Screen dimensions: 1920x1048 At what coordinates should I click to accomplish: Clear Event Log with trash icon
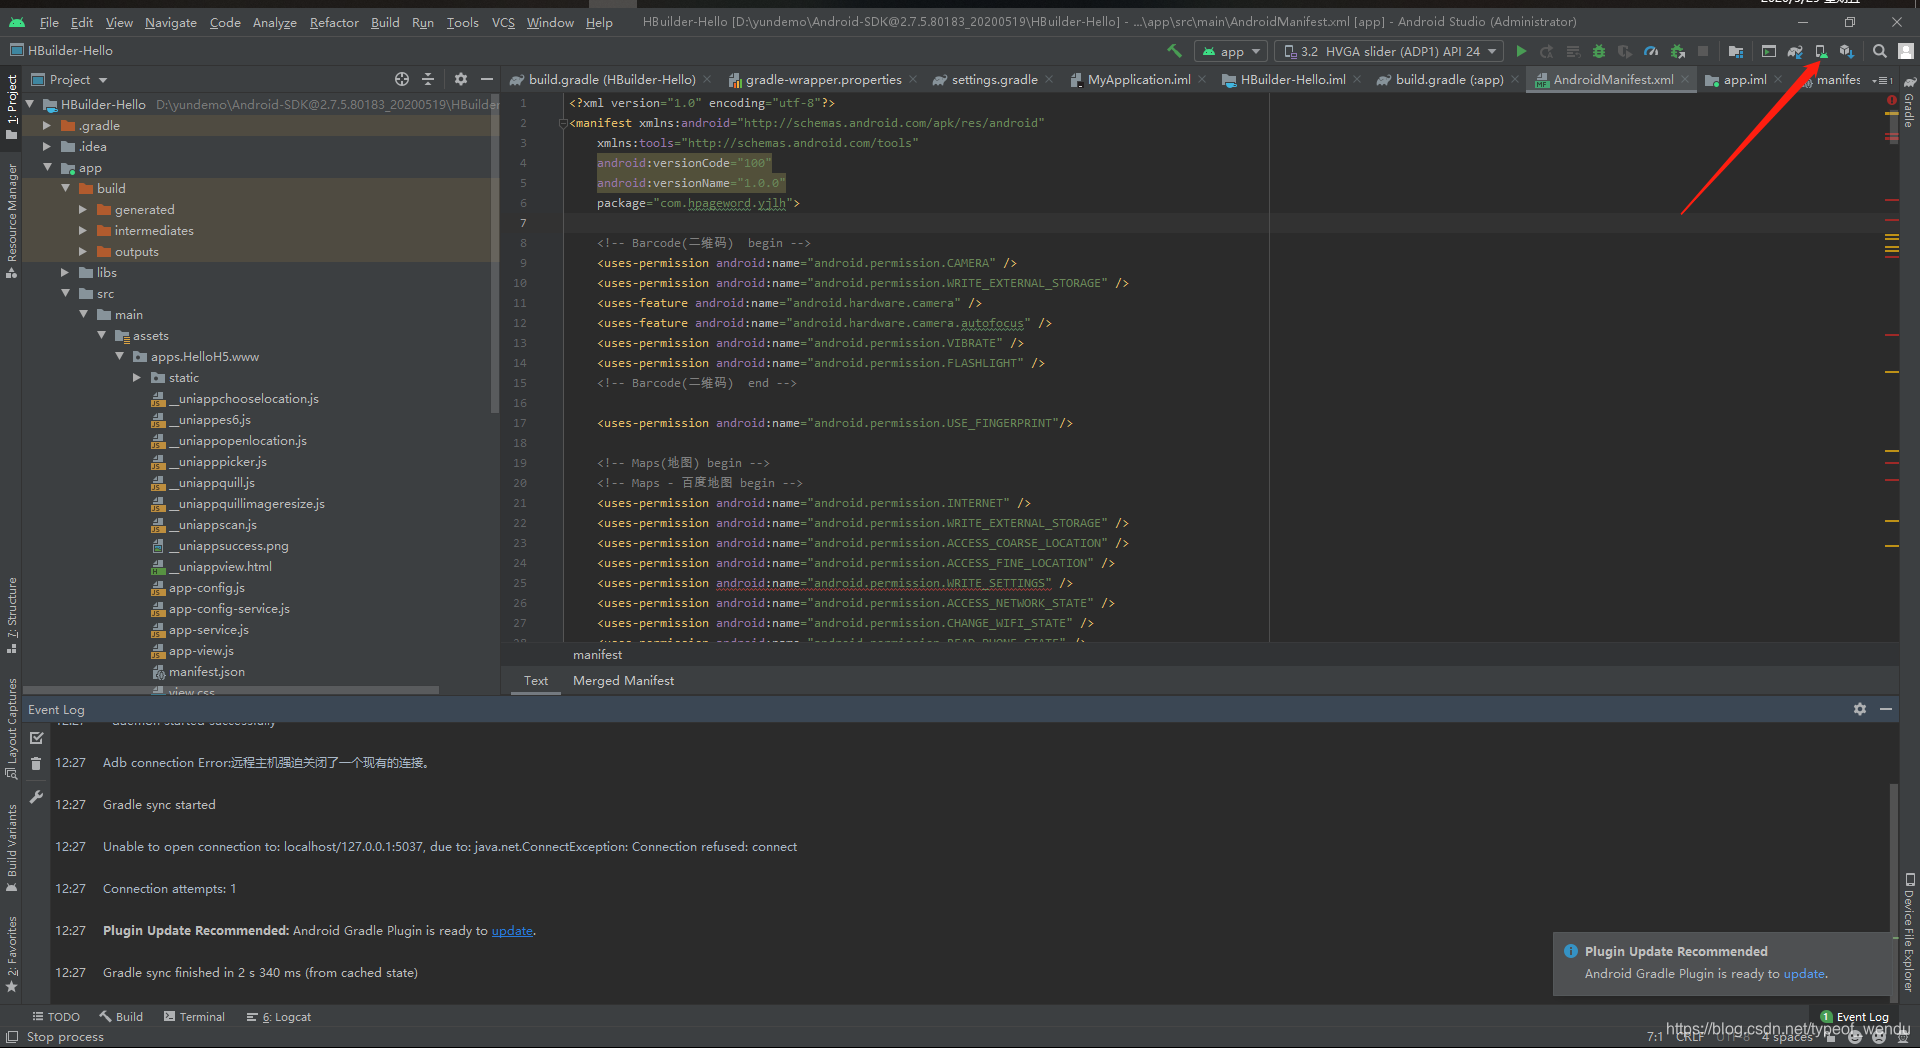click(37, 764)
